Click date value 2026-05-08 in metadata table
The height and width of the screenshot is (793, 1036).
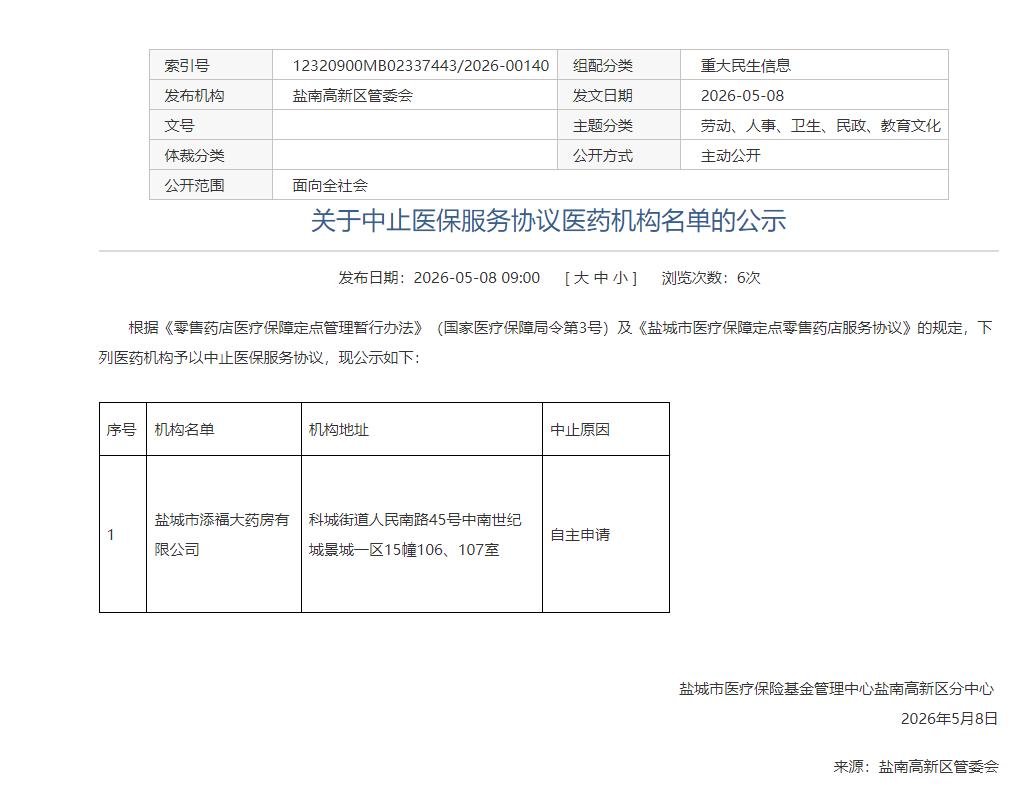coord(743,96)
